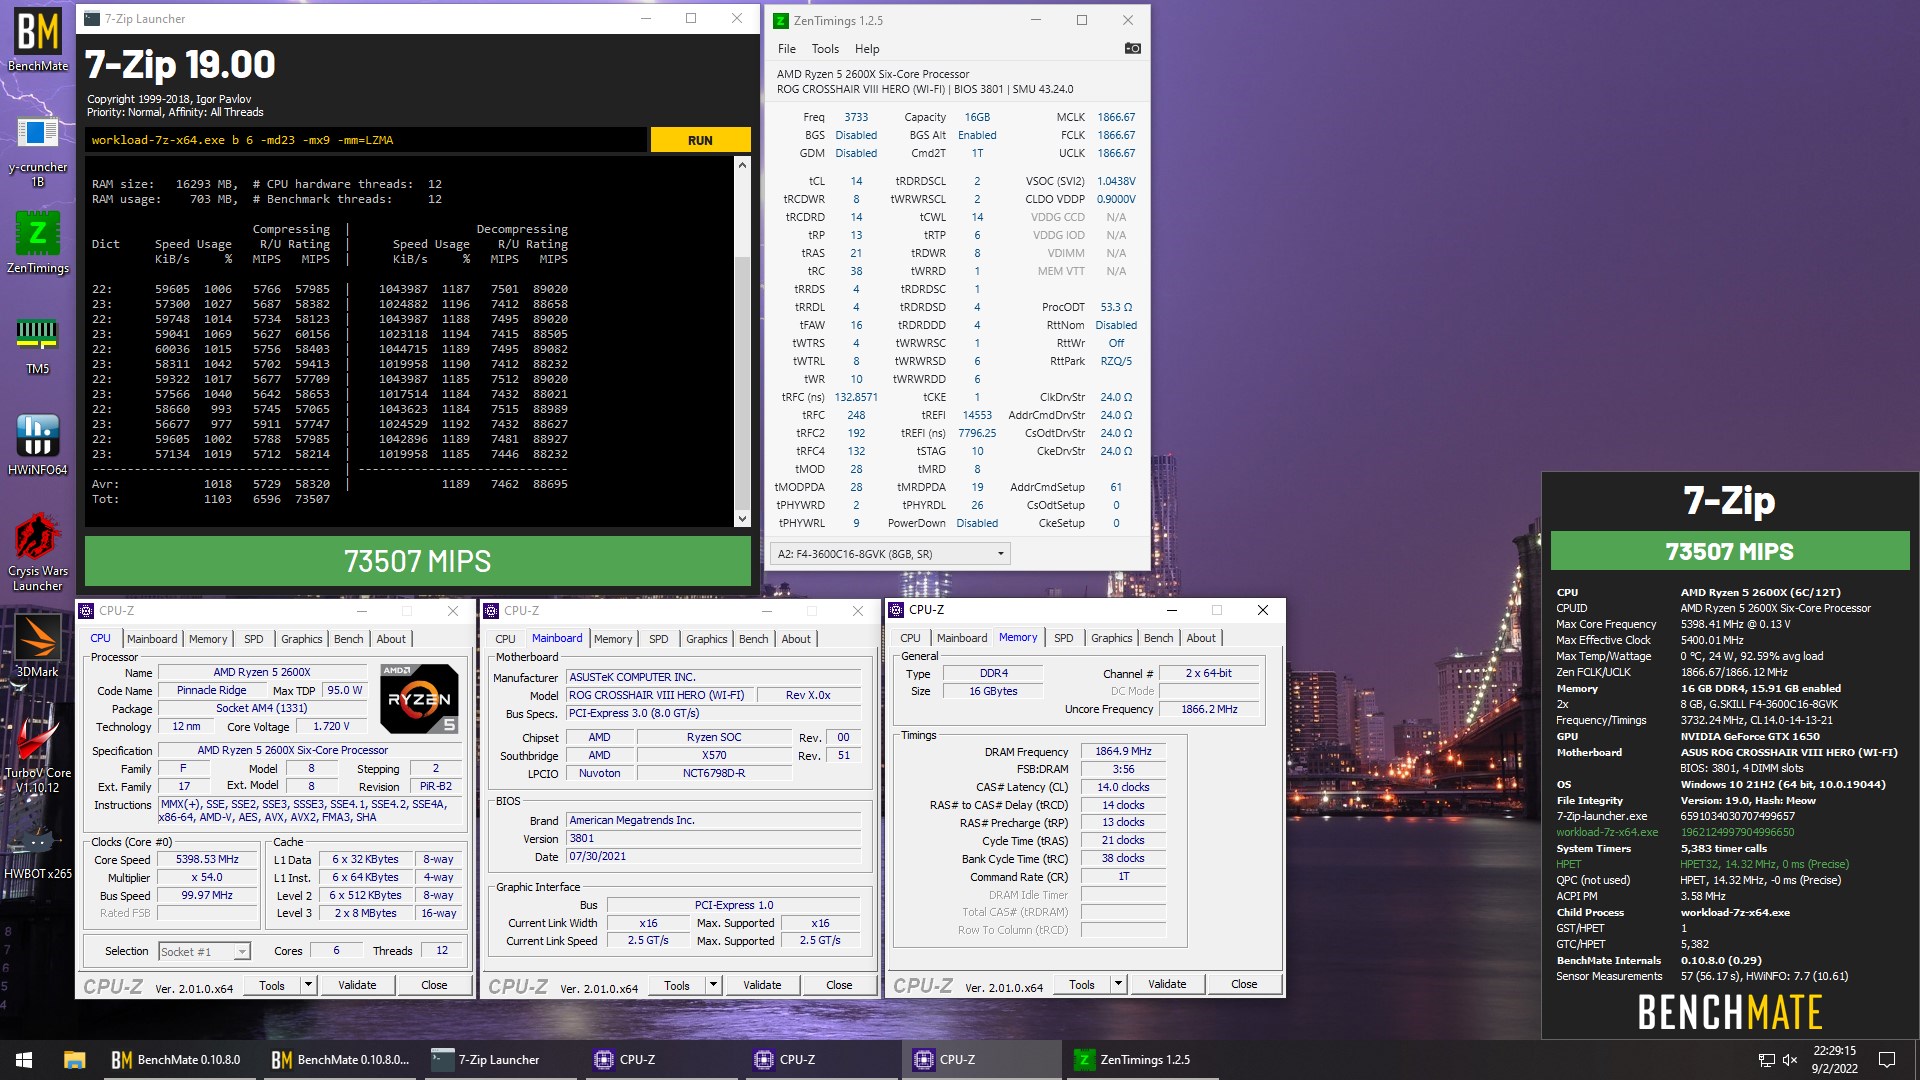This screenshot has height=1080, width=1920.
Task: Launch HWiNFO64 from the desktop
Action: (x=38, y=445)
